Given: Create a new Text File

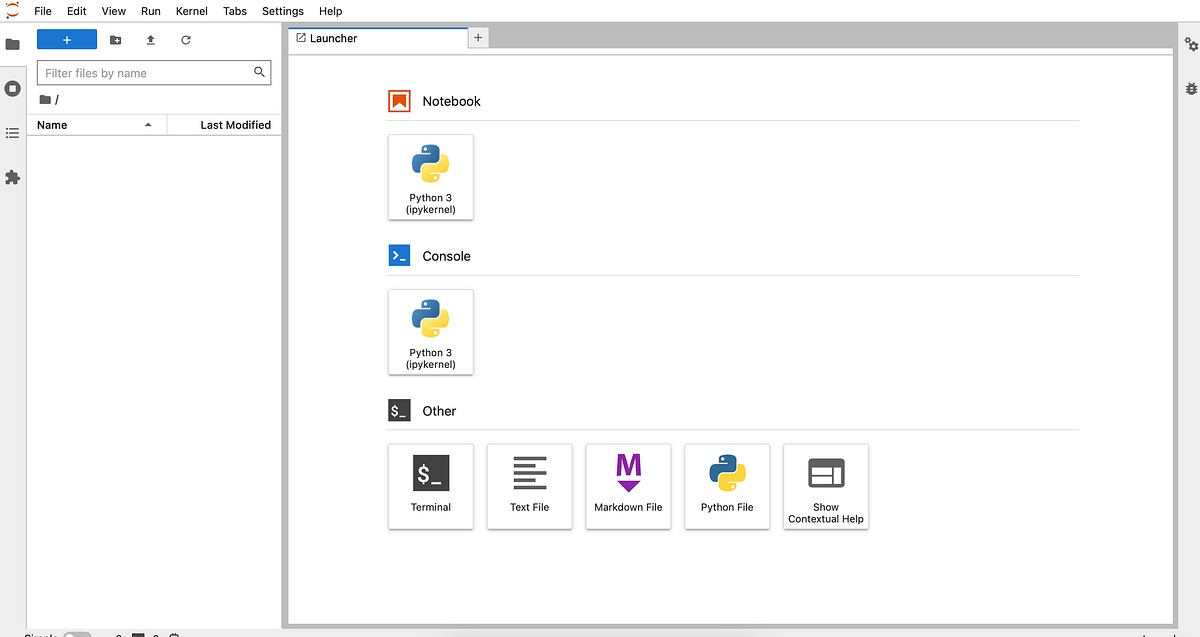Looking at the screenshot, I should pos(530,487).
